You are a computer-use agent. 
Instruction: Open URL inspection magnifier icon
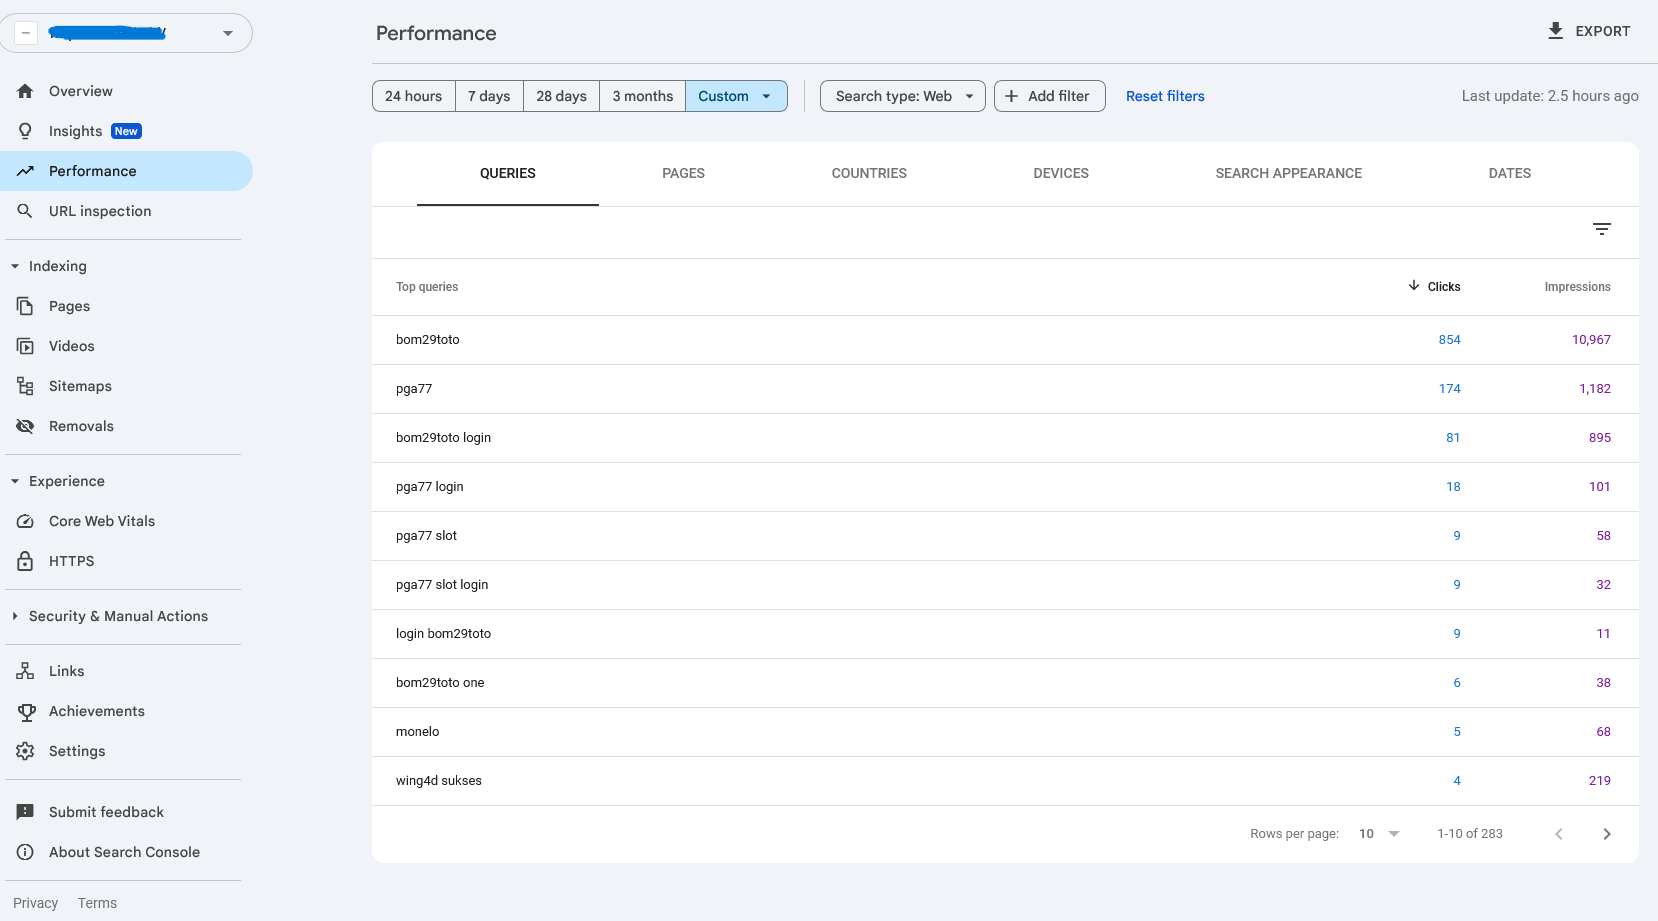[25, 211]
